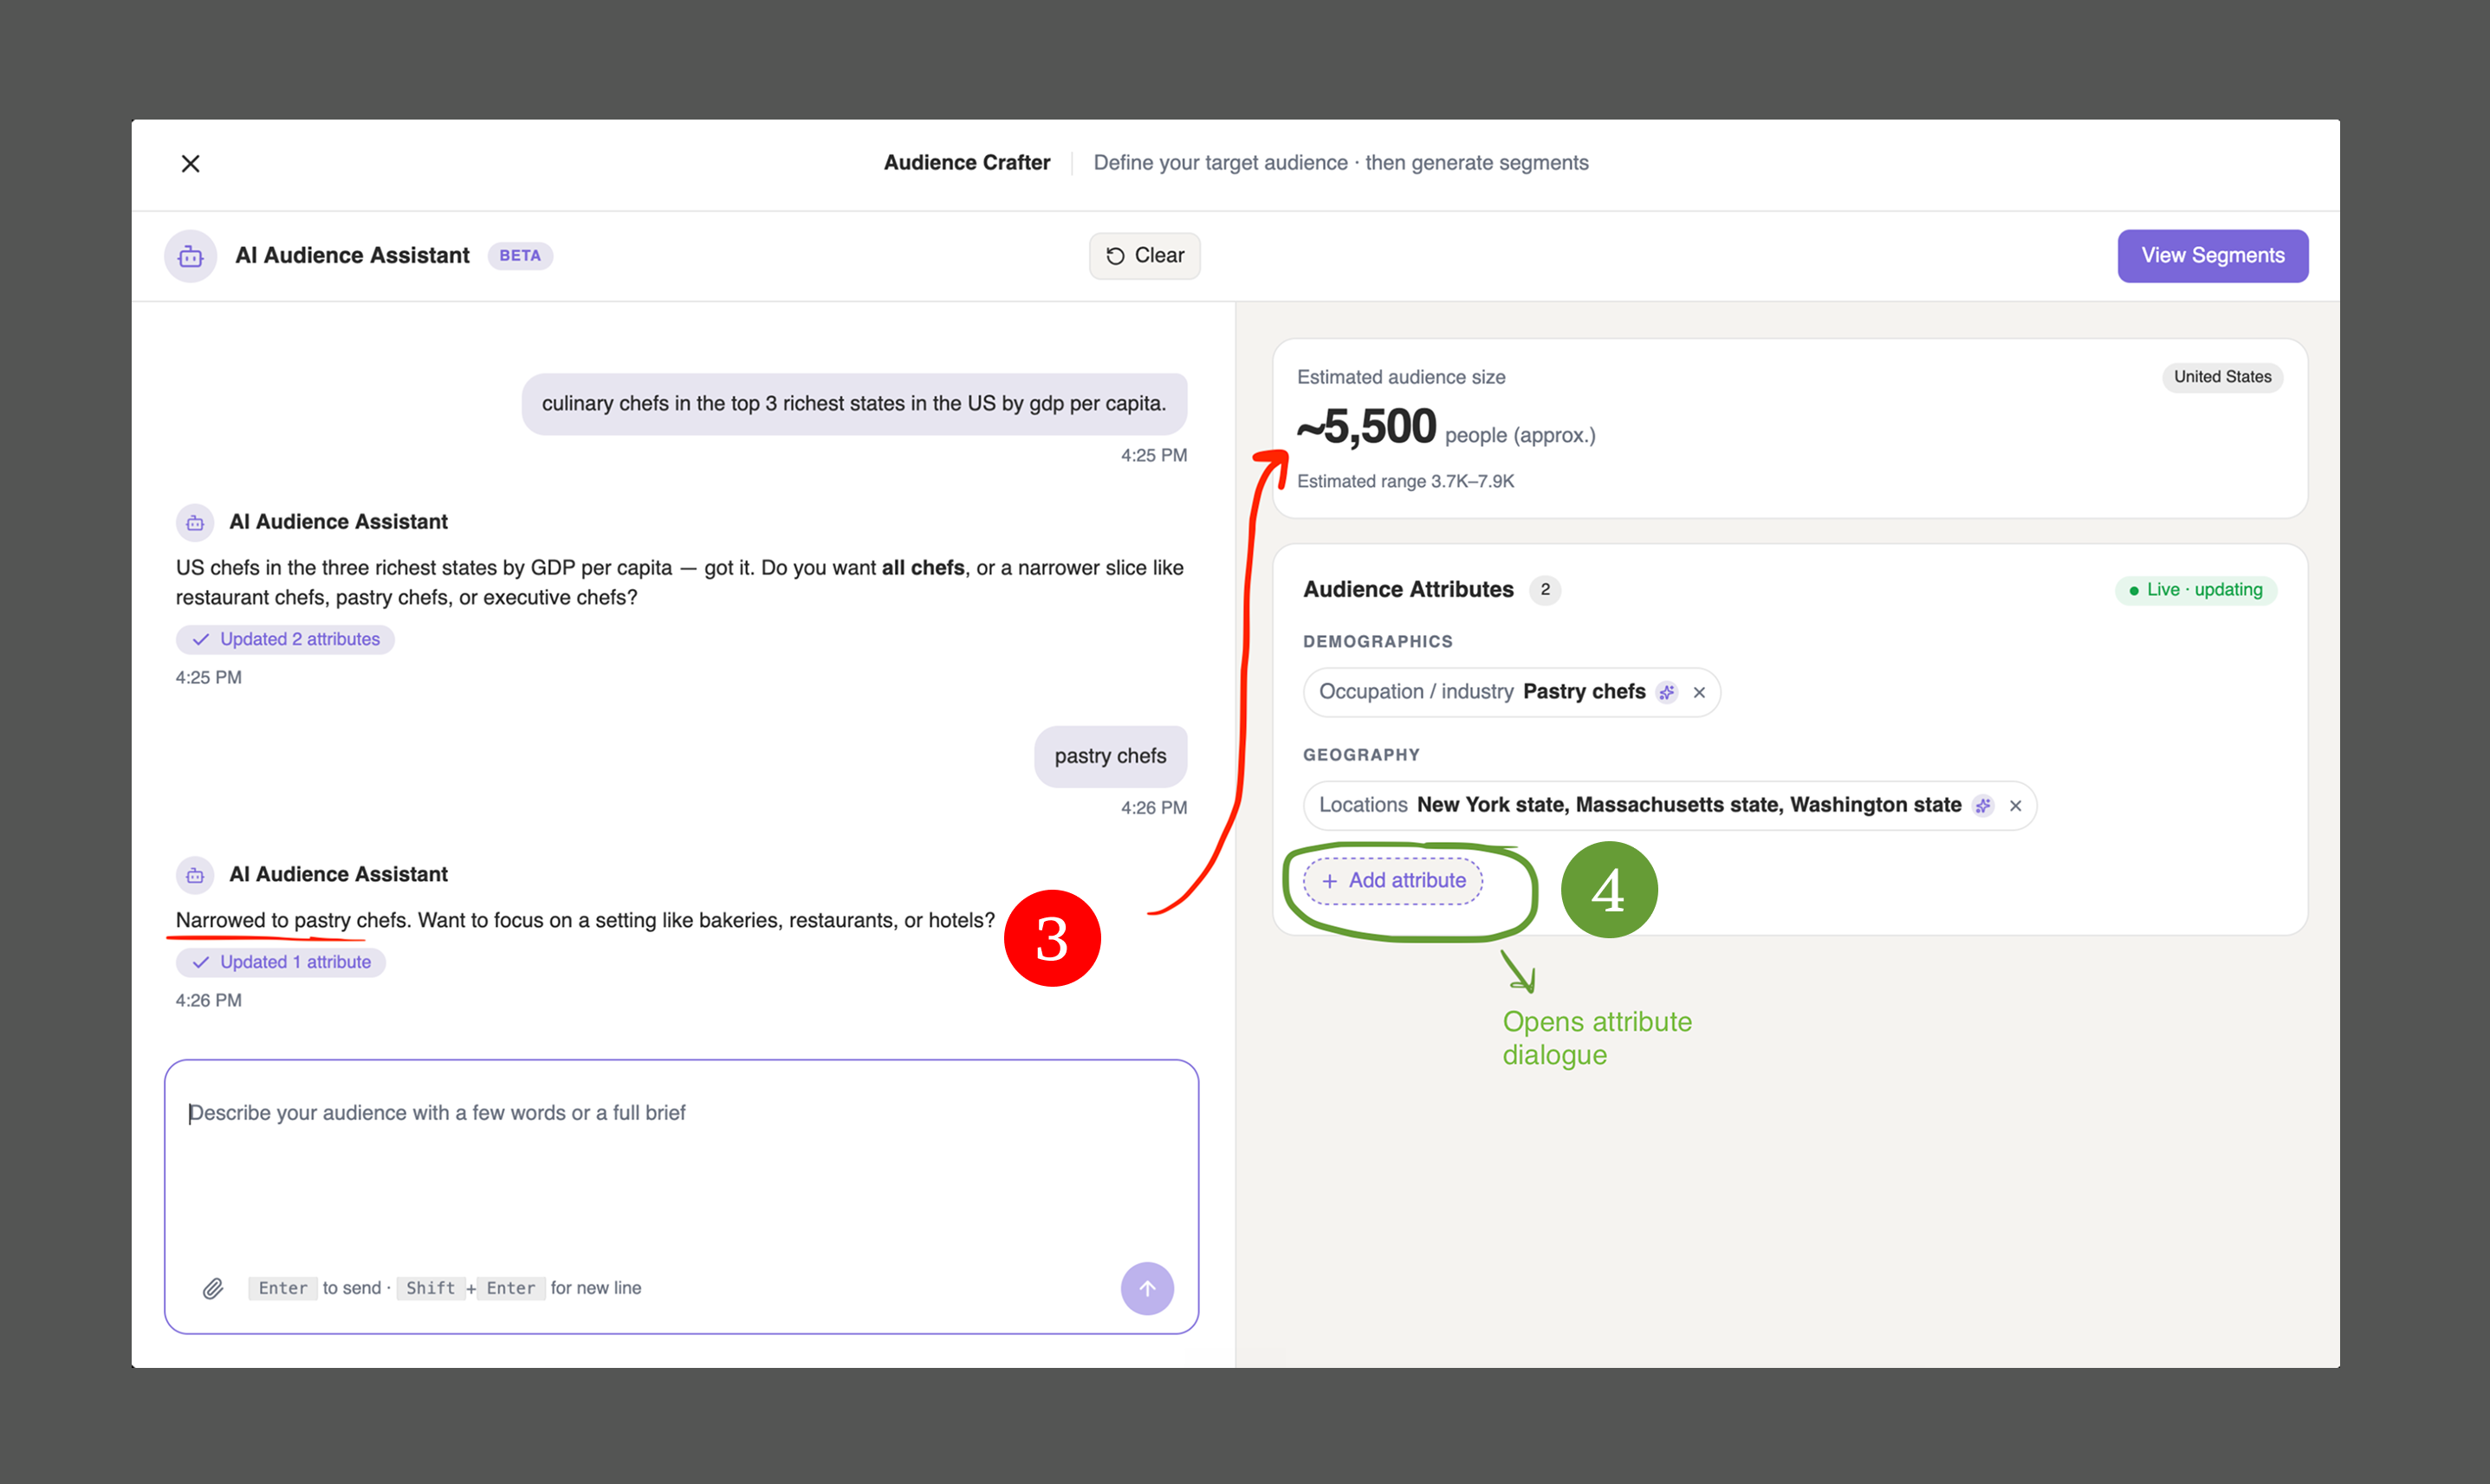Remove the Pastry chefs occupation attribute

pos(1699,692)
